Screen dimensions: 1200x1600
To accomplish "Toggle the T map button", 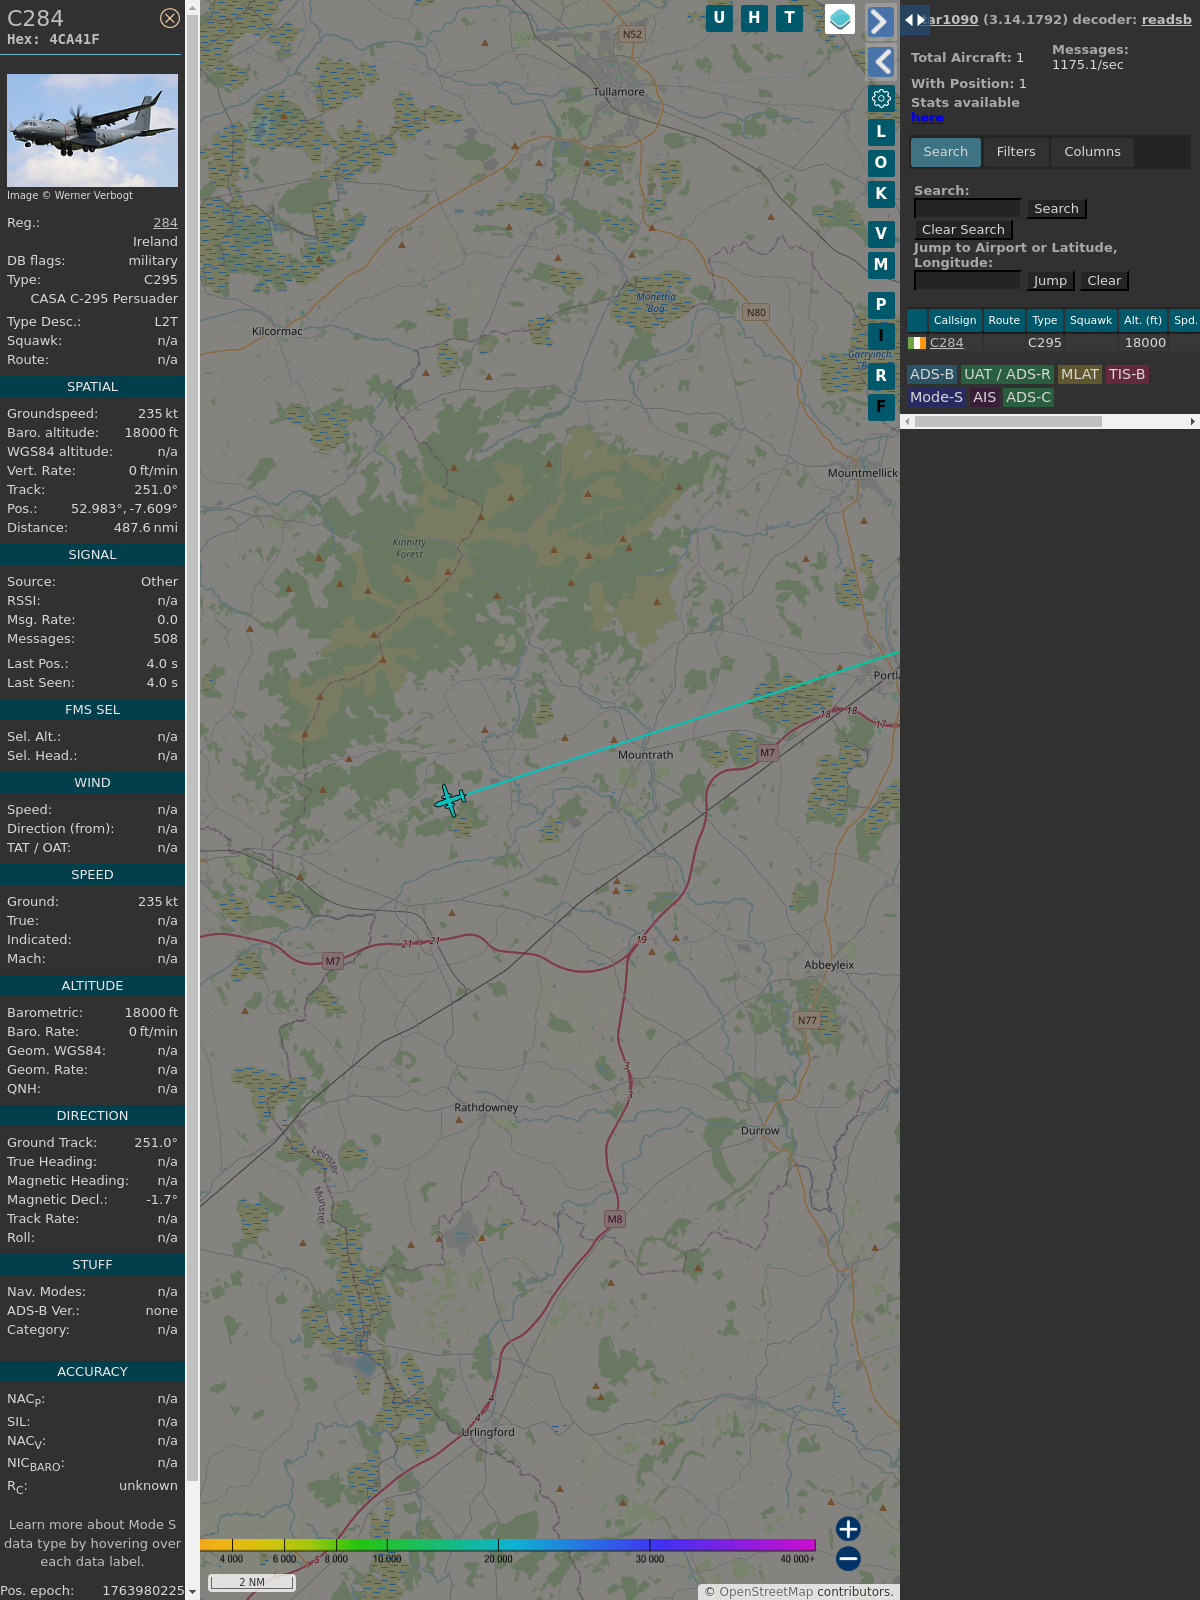I will (x=789, y=18).
